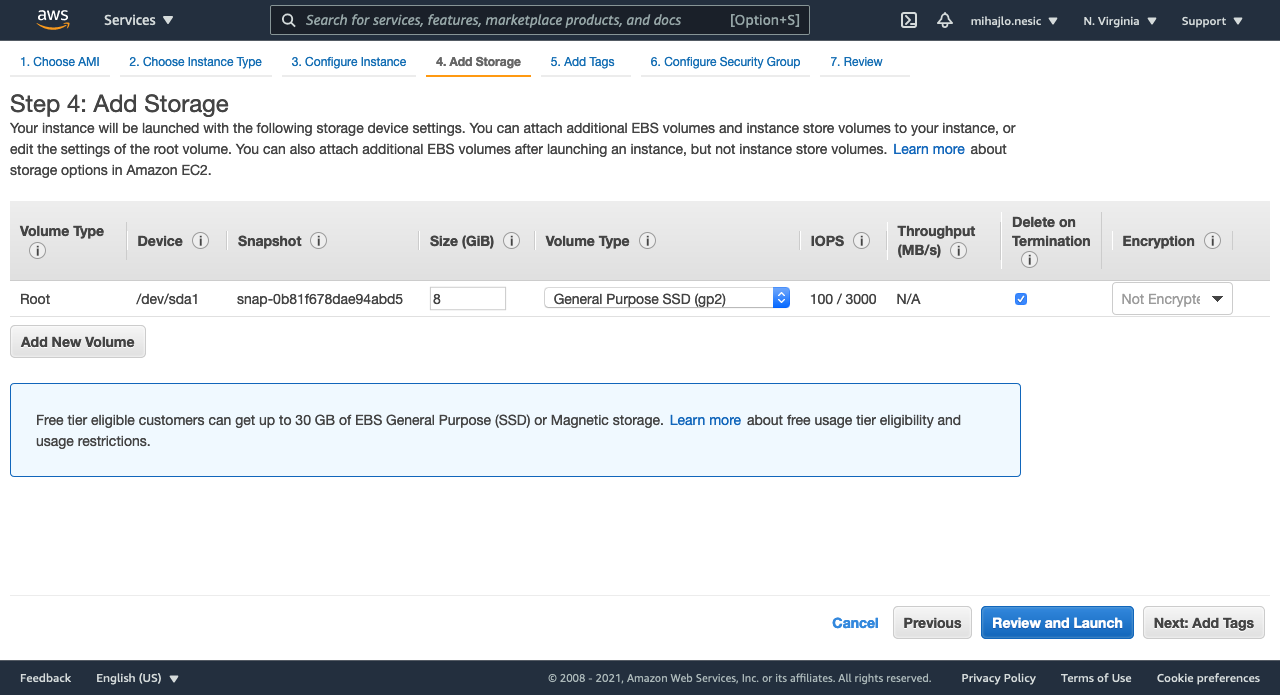
Task: Click the 100 / 3000 IOPS value
Action: [x=843, y=299]
